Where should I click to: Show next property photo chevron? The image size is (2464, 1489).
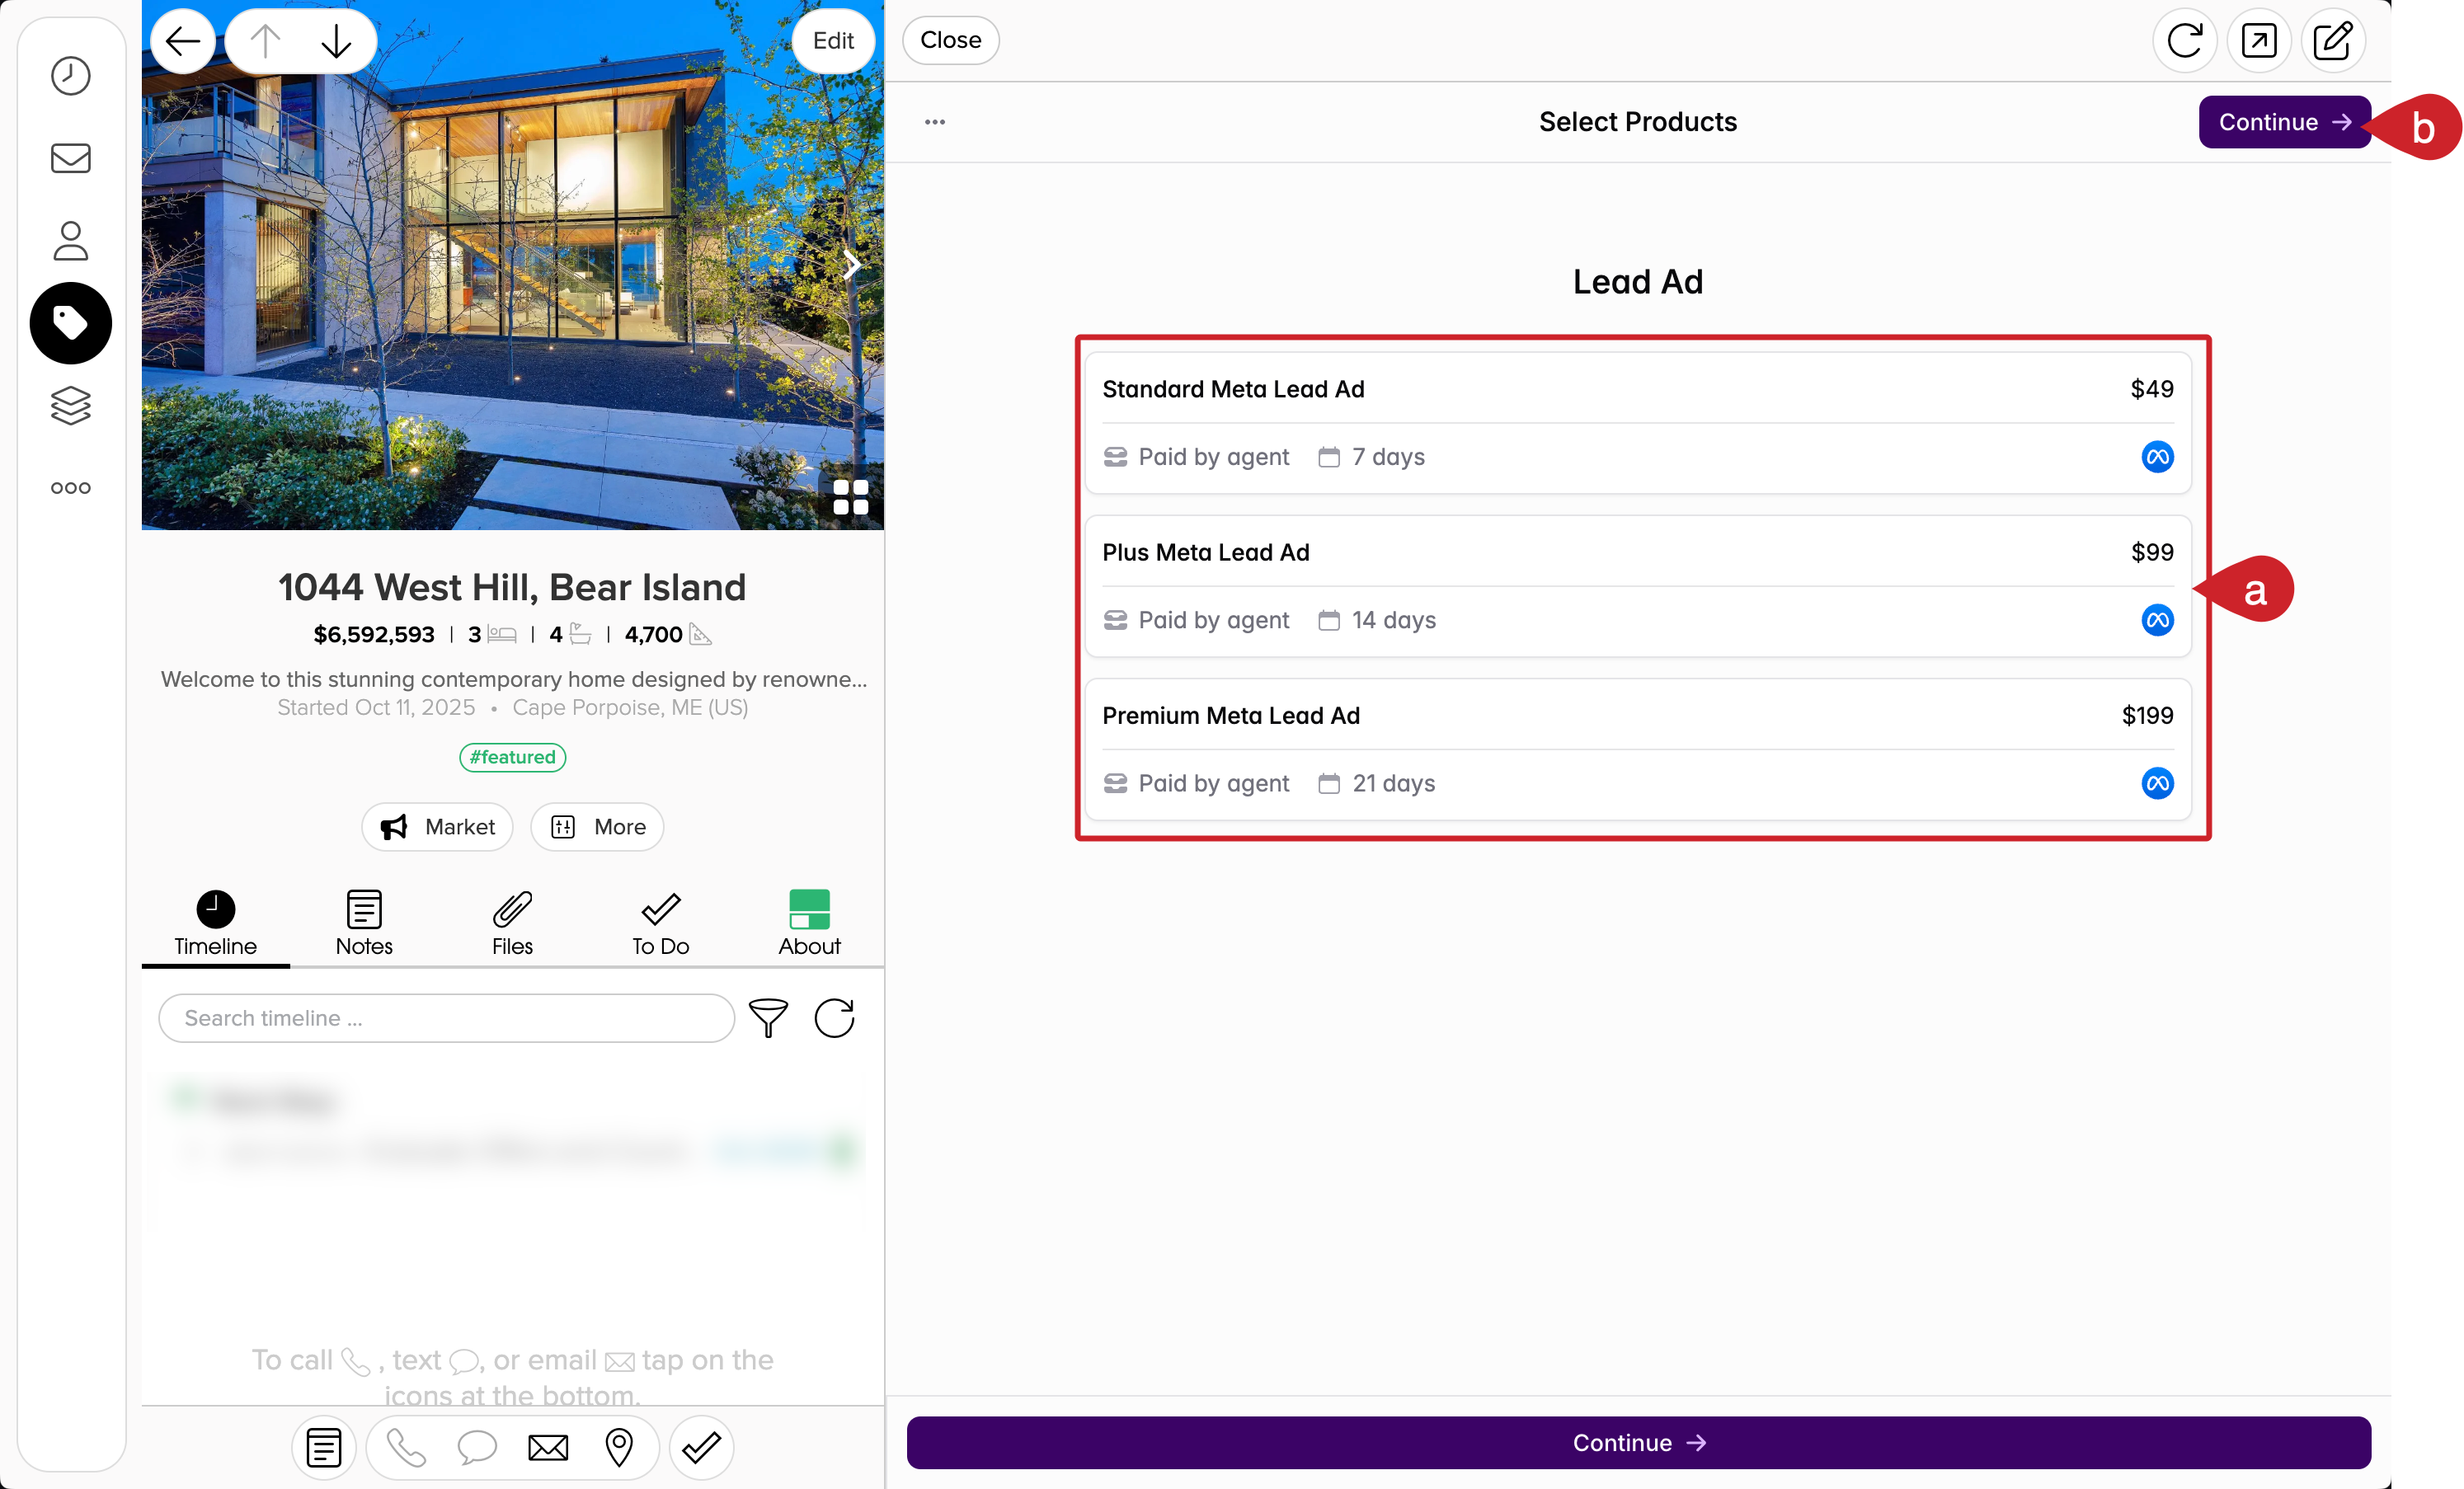(x=851, y=265)
